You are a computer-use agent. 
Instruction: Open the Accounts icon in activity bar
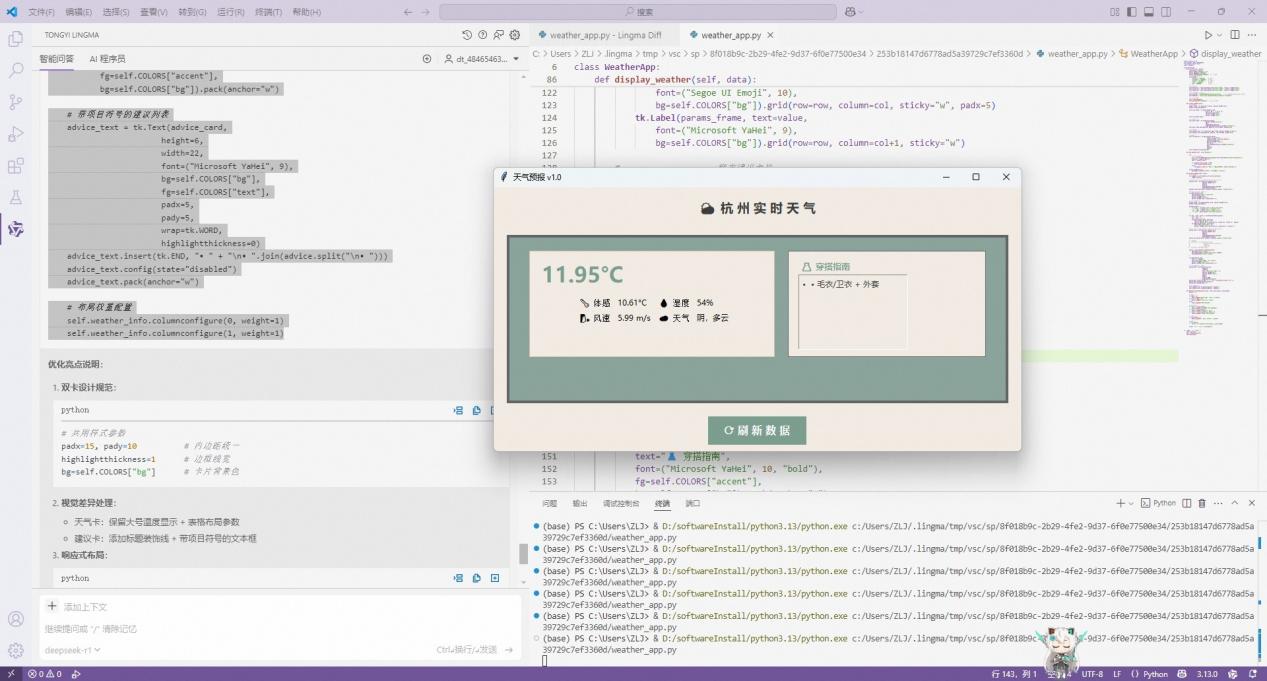pos(15,619)
